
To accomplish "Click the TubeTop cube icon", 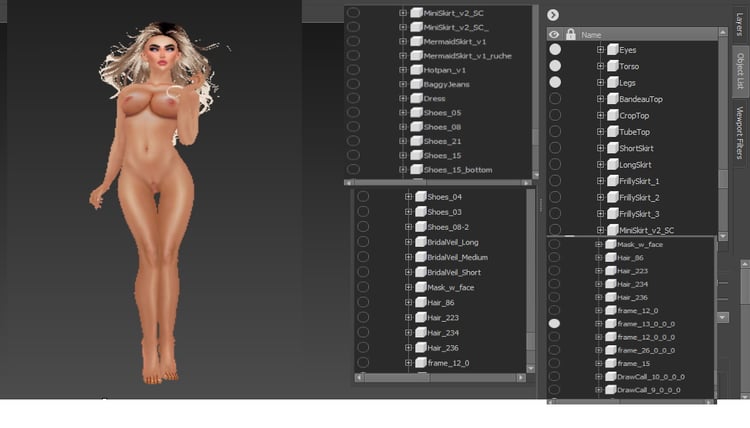I will (x=613, y=131).
